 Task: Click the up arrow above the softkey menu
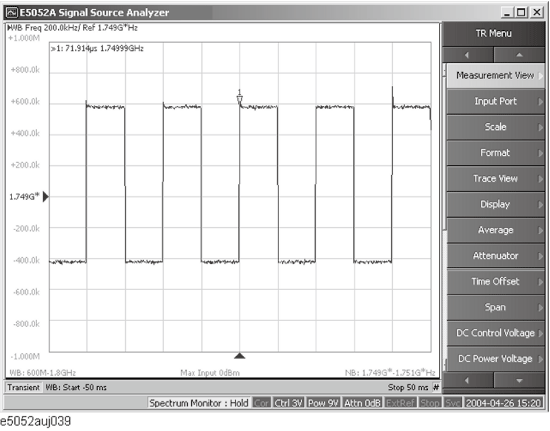tap(519, 55)
